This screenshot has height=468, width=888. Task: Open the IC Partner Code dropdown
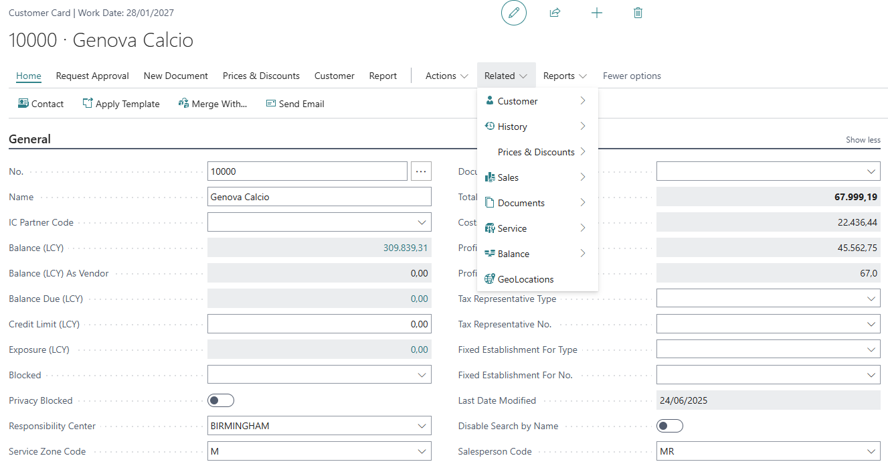coord(421,222)
